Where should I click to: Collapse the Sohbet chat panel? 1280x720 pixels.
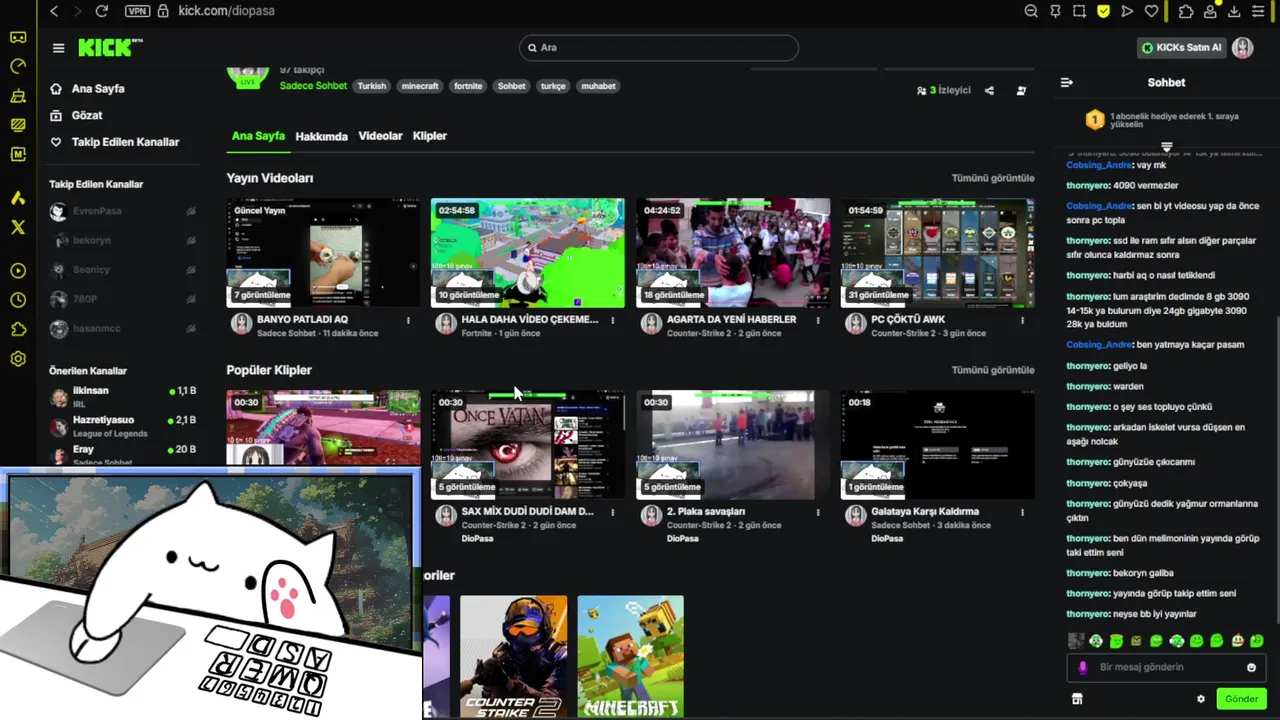1067,83
